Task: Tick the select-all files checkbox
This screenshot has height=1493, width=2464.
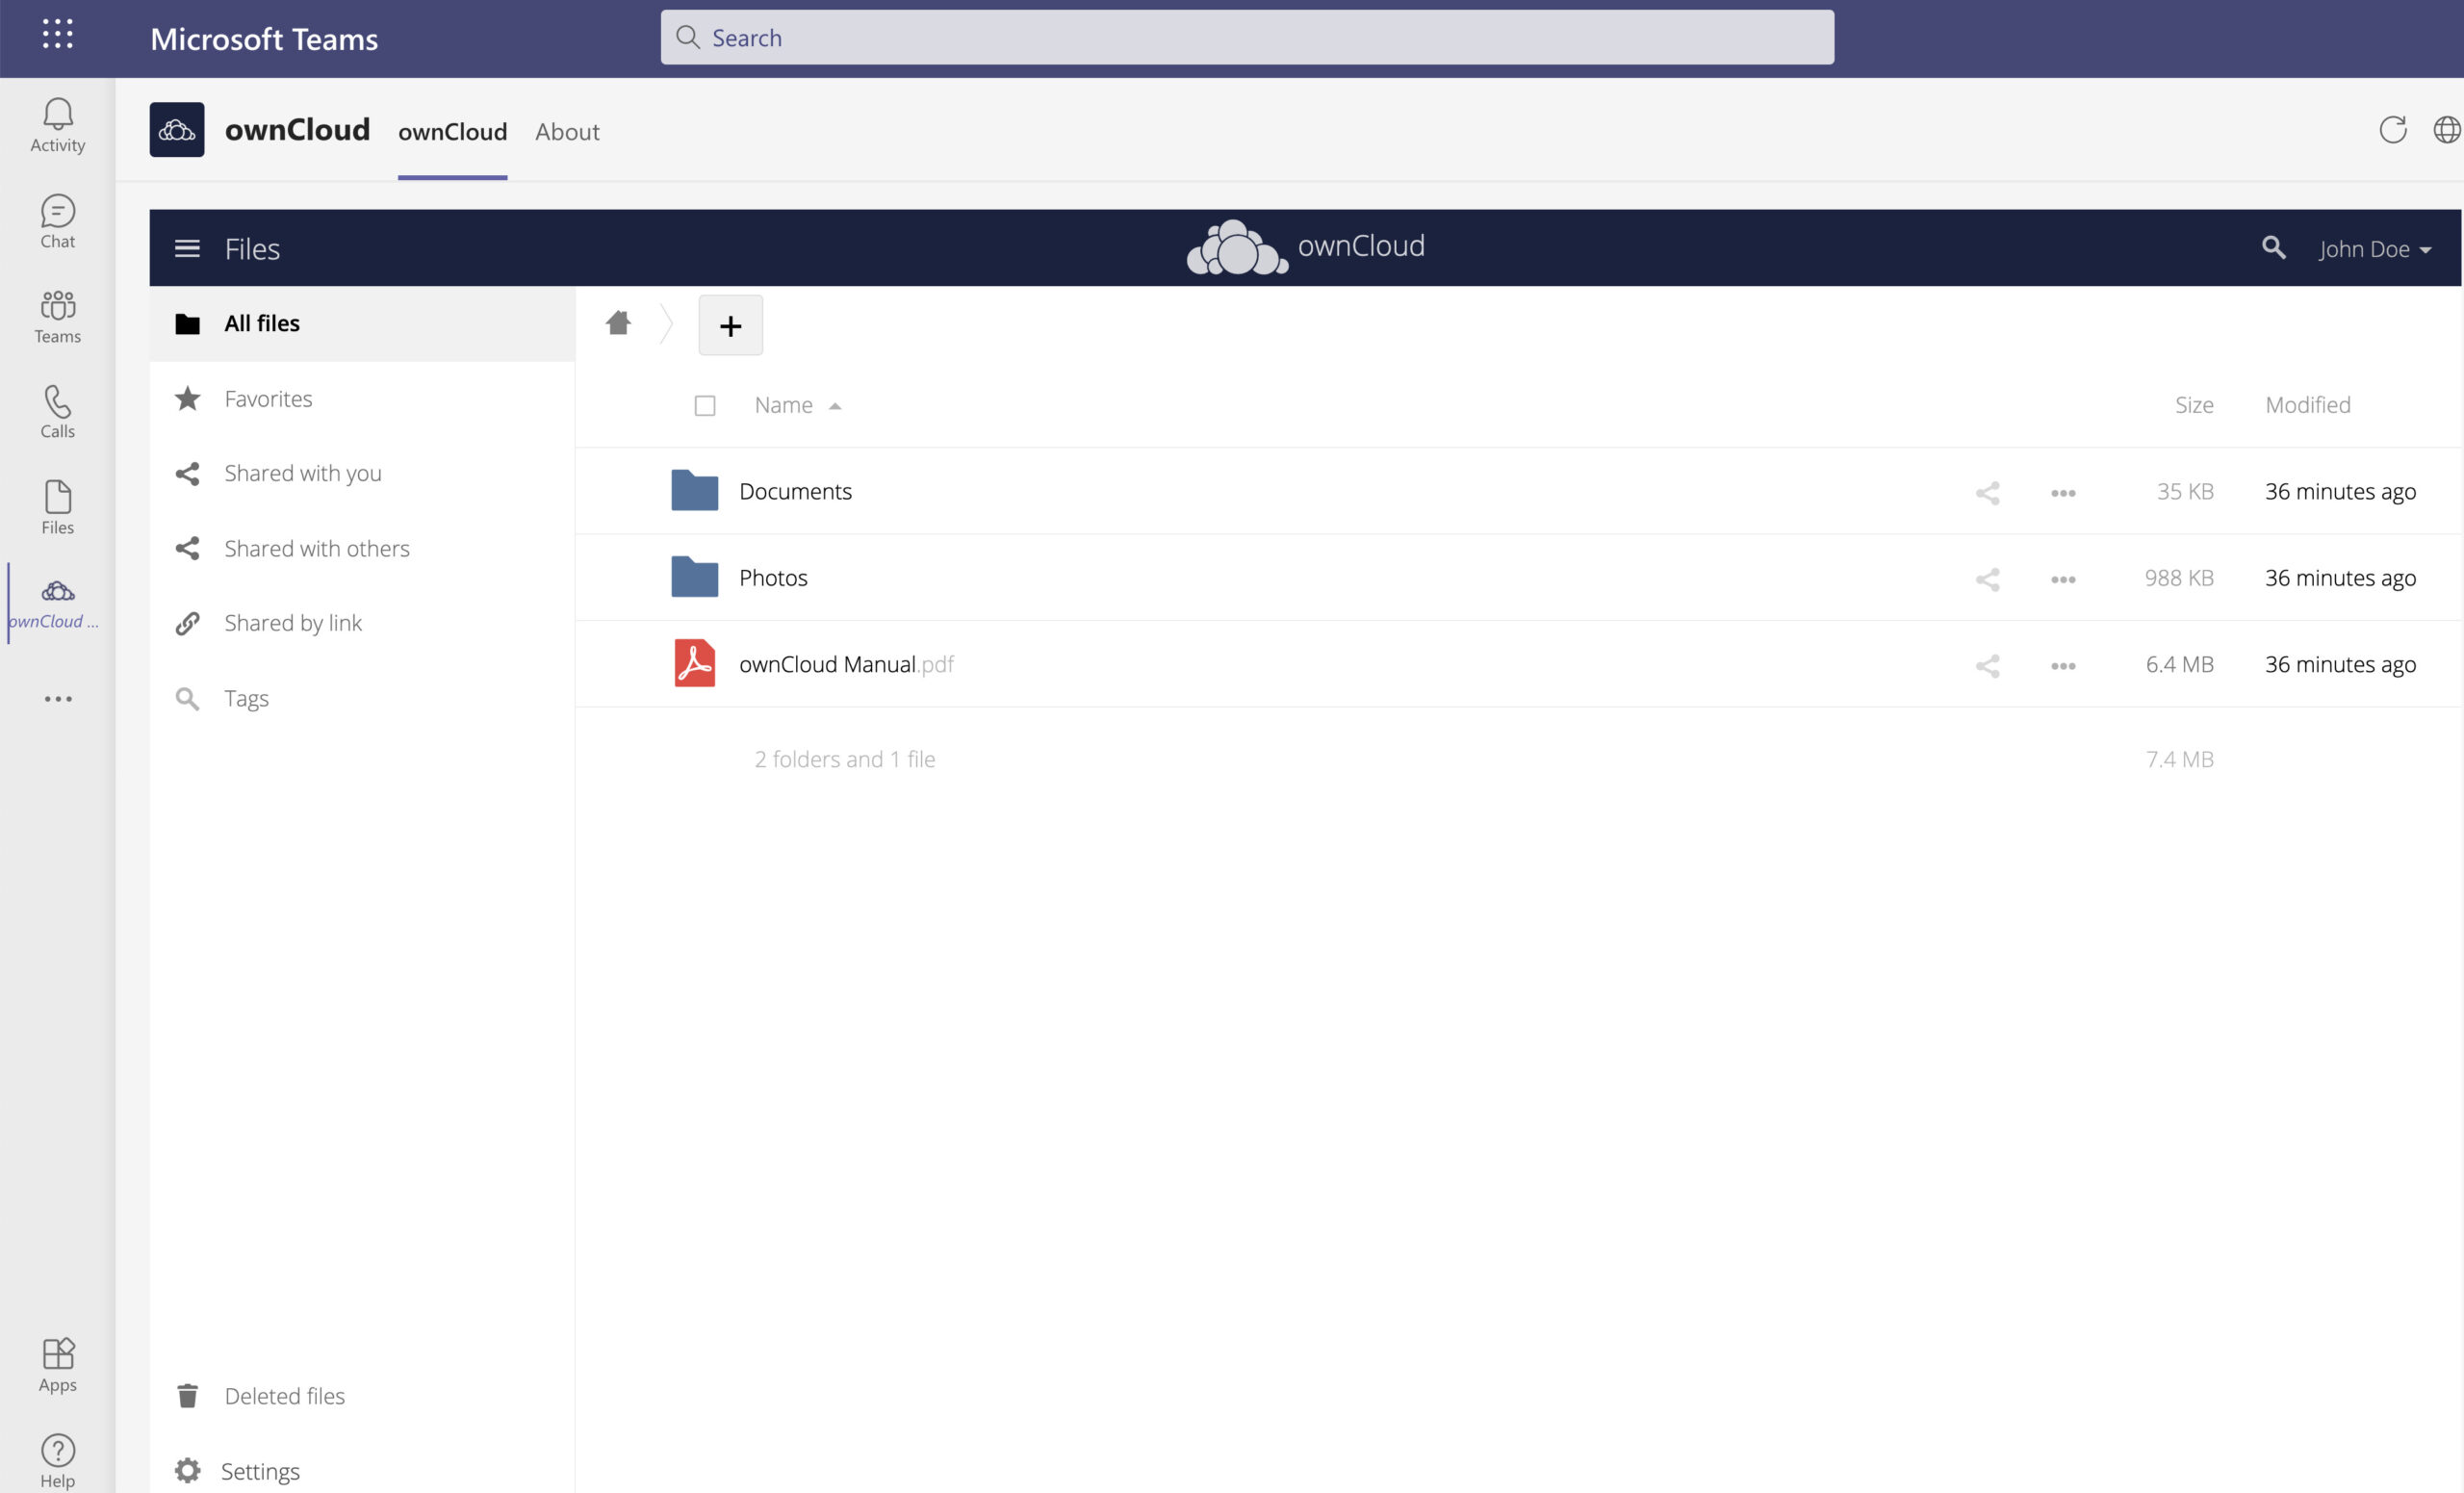Action: (x=705, y=406)
